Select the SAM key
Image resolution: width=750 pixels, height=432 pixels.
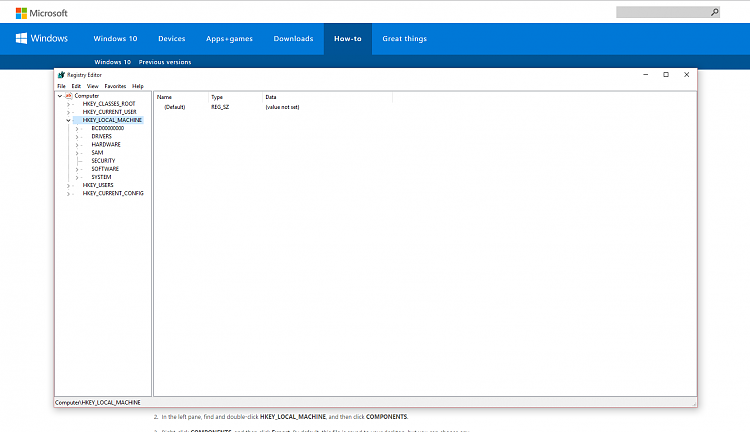(97, 153)
